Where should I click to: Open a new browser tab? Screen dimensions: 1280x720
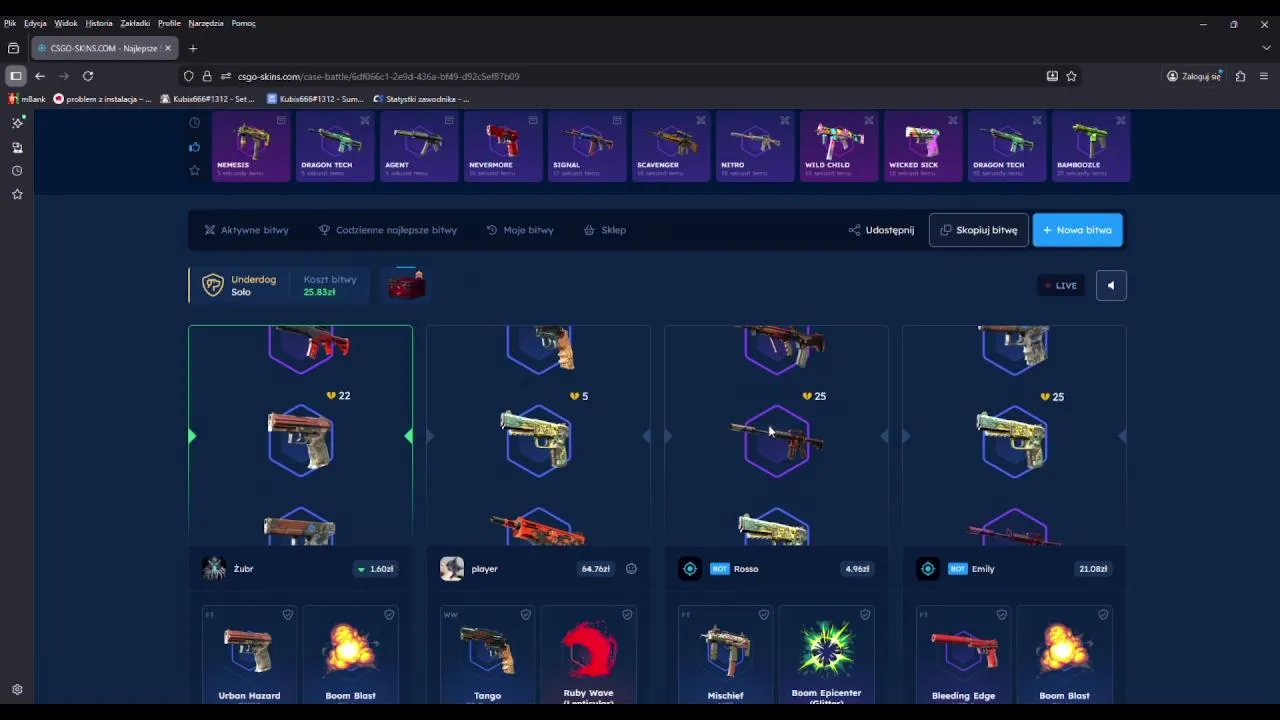coord(193,48)
